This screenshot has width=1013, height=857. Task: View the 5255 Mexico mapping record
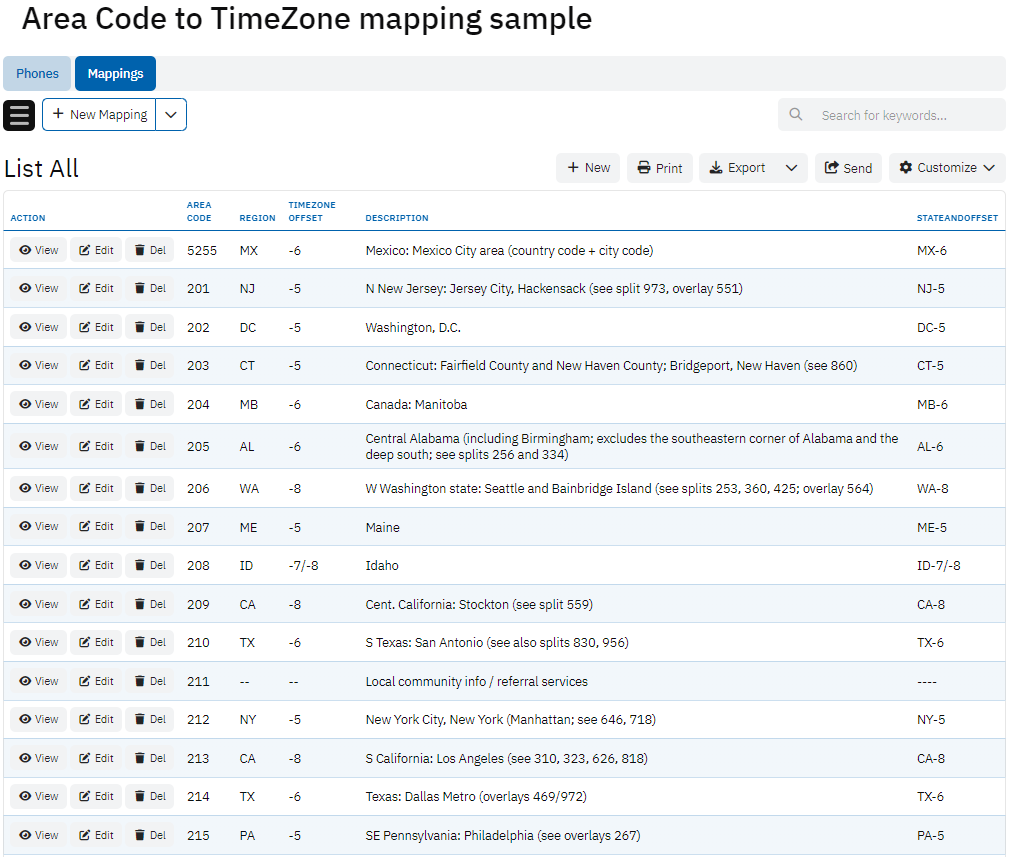38,250
